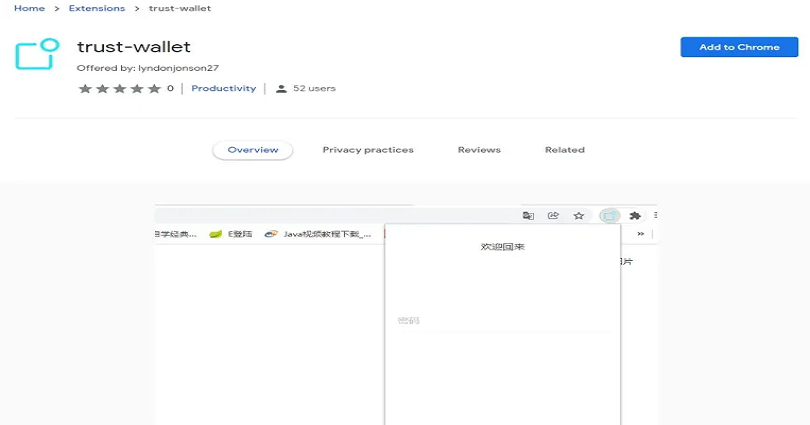Show the Related tab
The height and width of the screenshot is (425, 810).
coord(565,150)
